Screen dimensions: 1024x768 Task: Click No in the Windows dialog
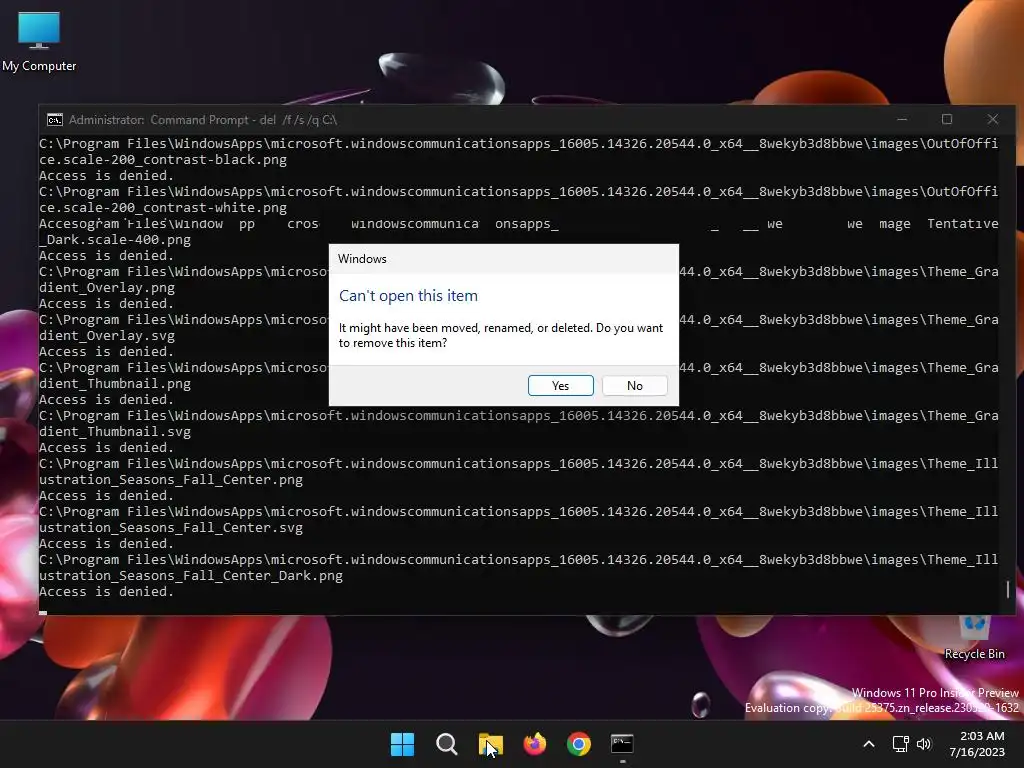pyautogui.click(x=634, y=385)
